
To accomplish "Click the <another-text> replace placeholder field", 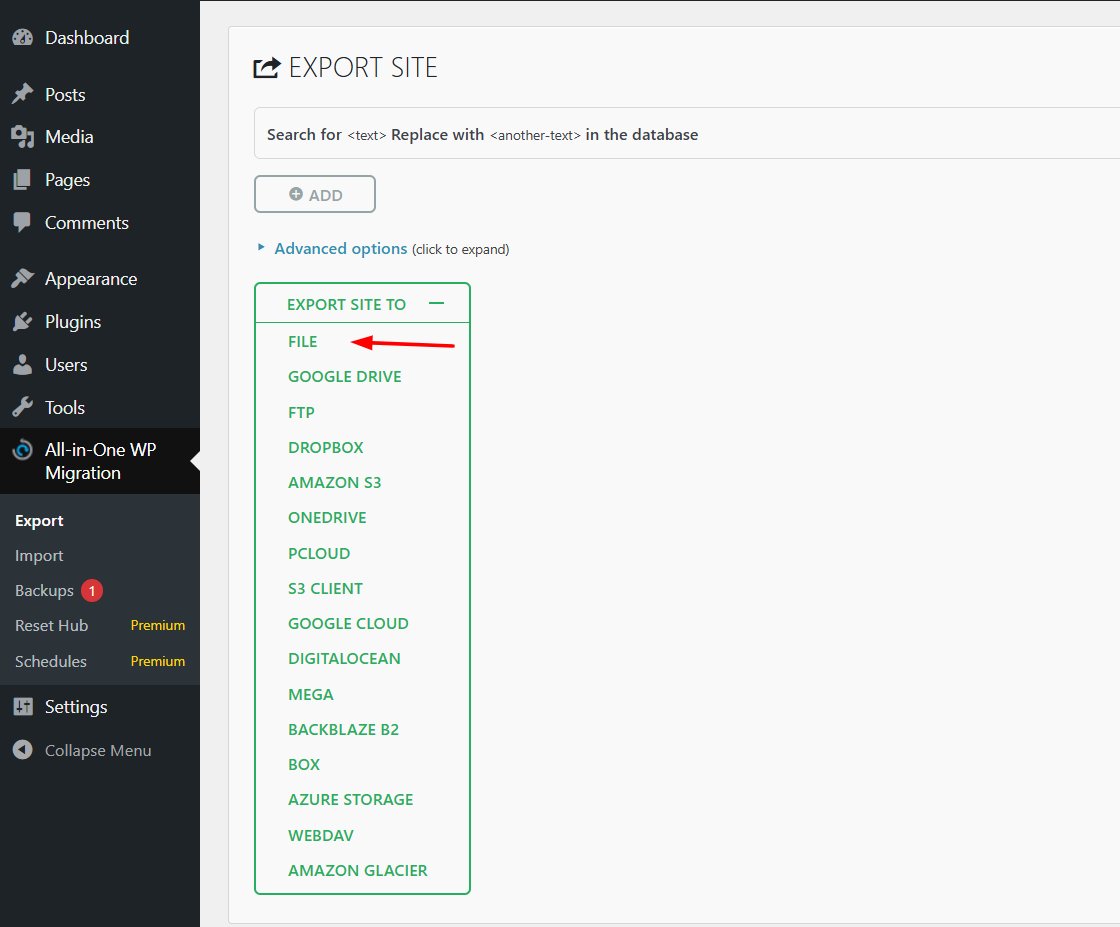I will [x=535, y=135].
